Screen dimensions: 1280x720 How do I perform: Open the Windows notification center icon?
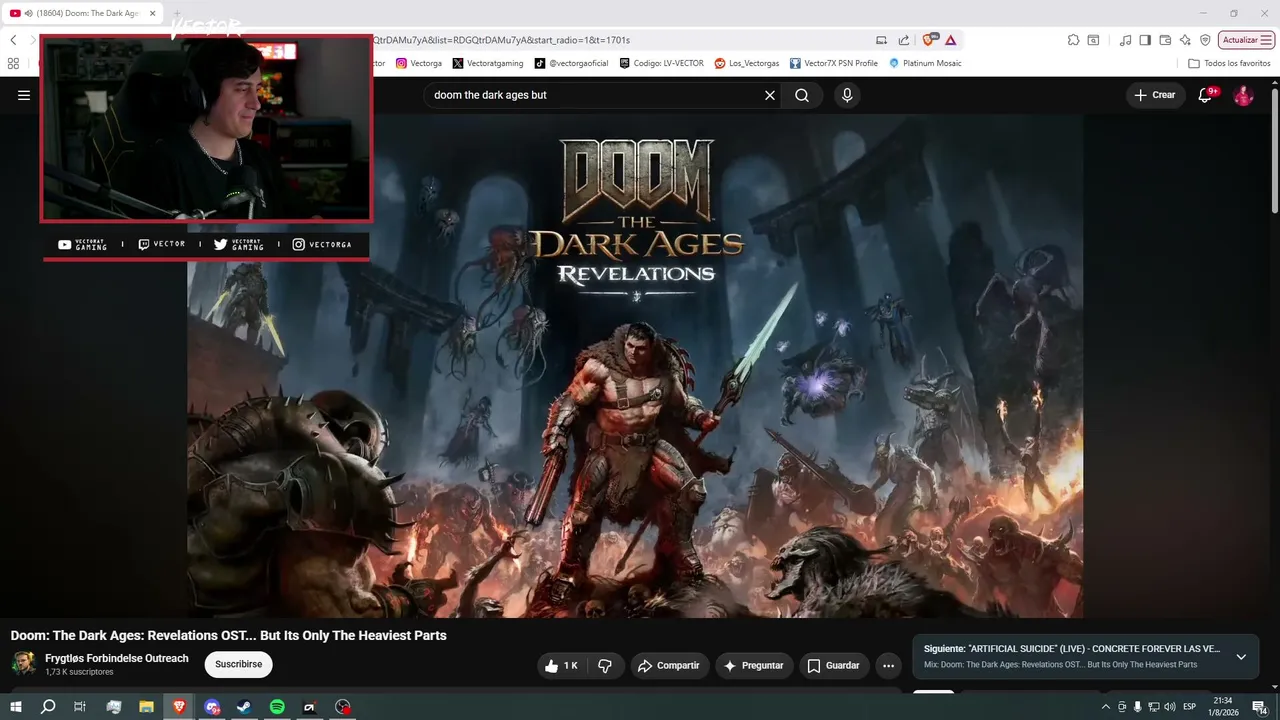tap(1260, 707)
